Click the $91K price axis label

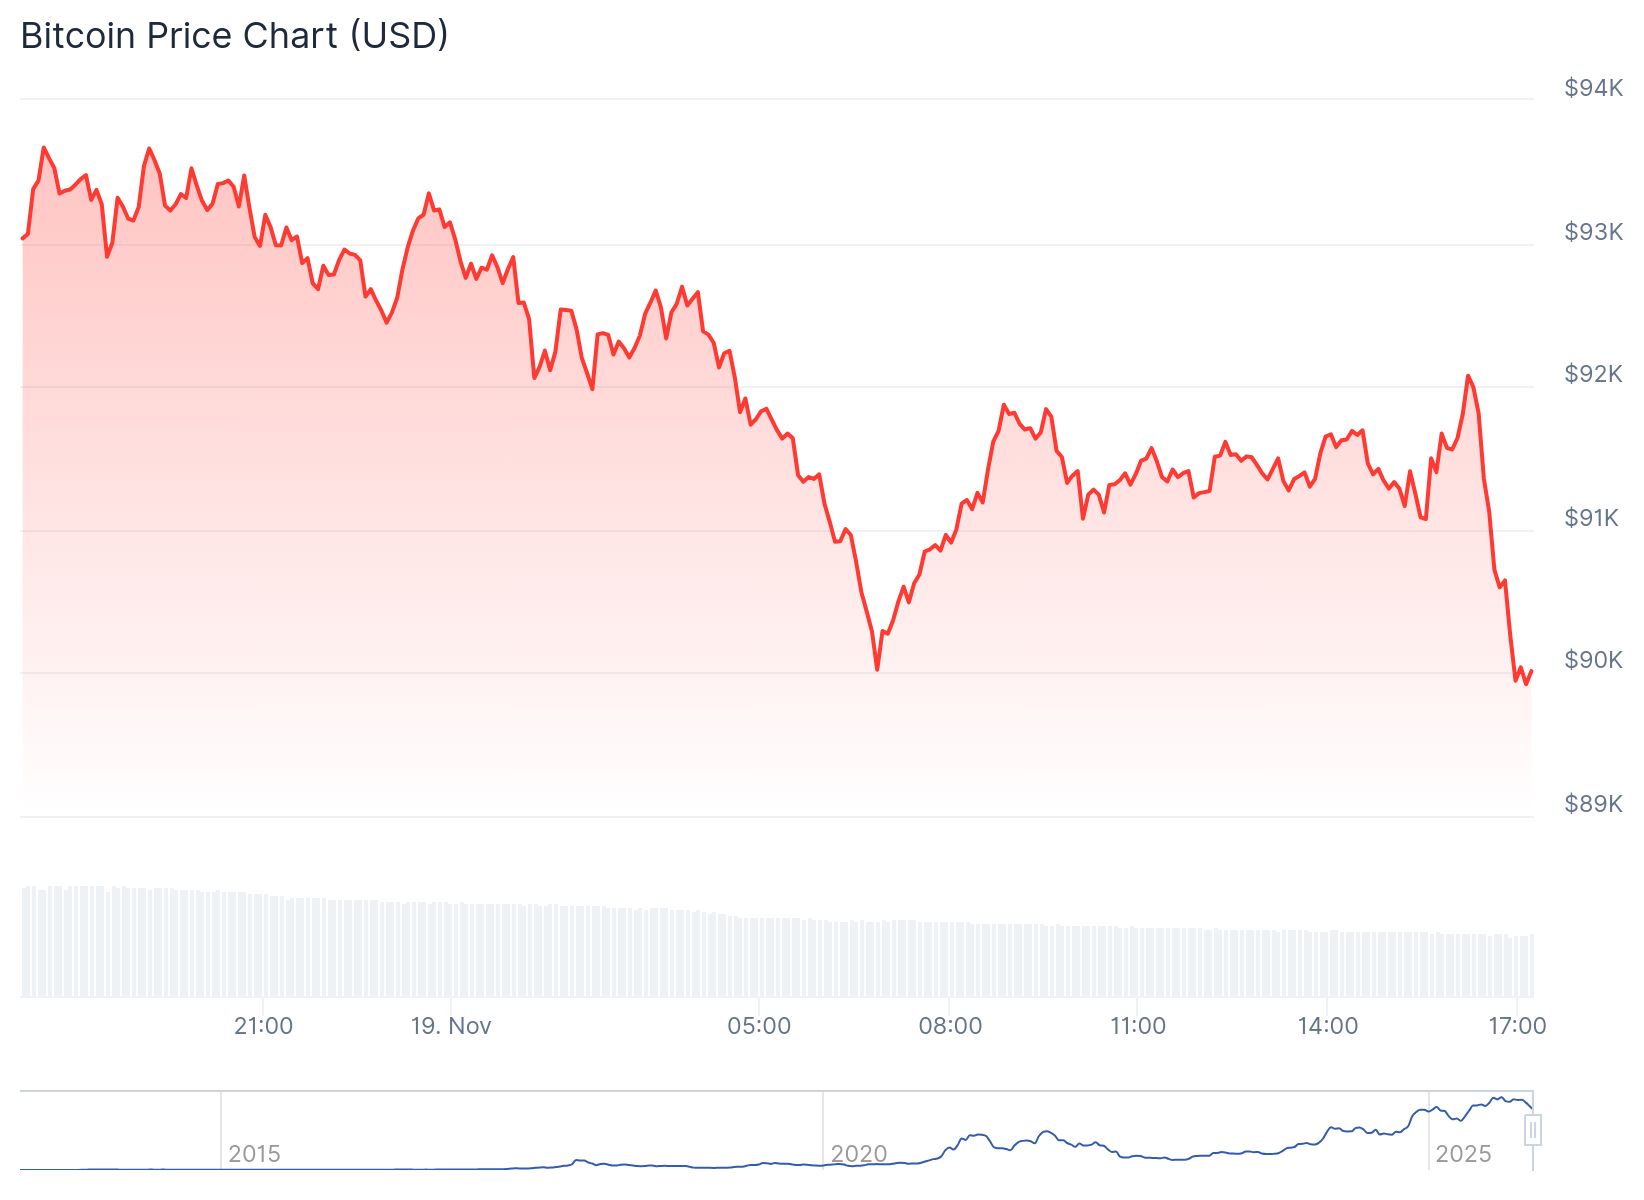pyautogui.click(x=1591, y=518)
